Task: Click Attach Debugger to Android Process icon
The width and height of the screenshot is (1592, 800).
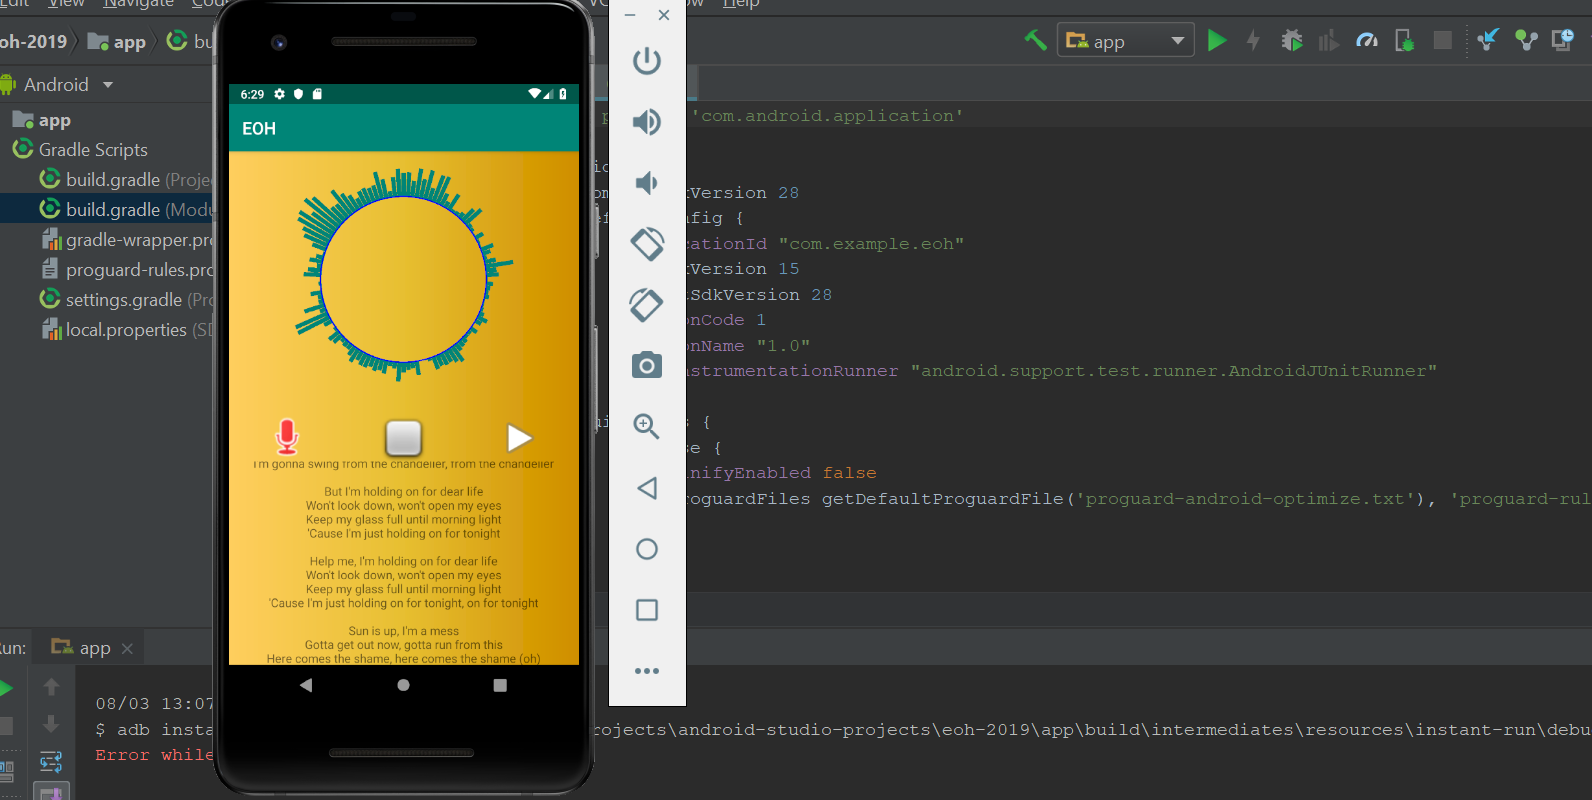Action: point(1405,41)
